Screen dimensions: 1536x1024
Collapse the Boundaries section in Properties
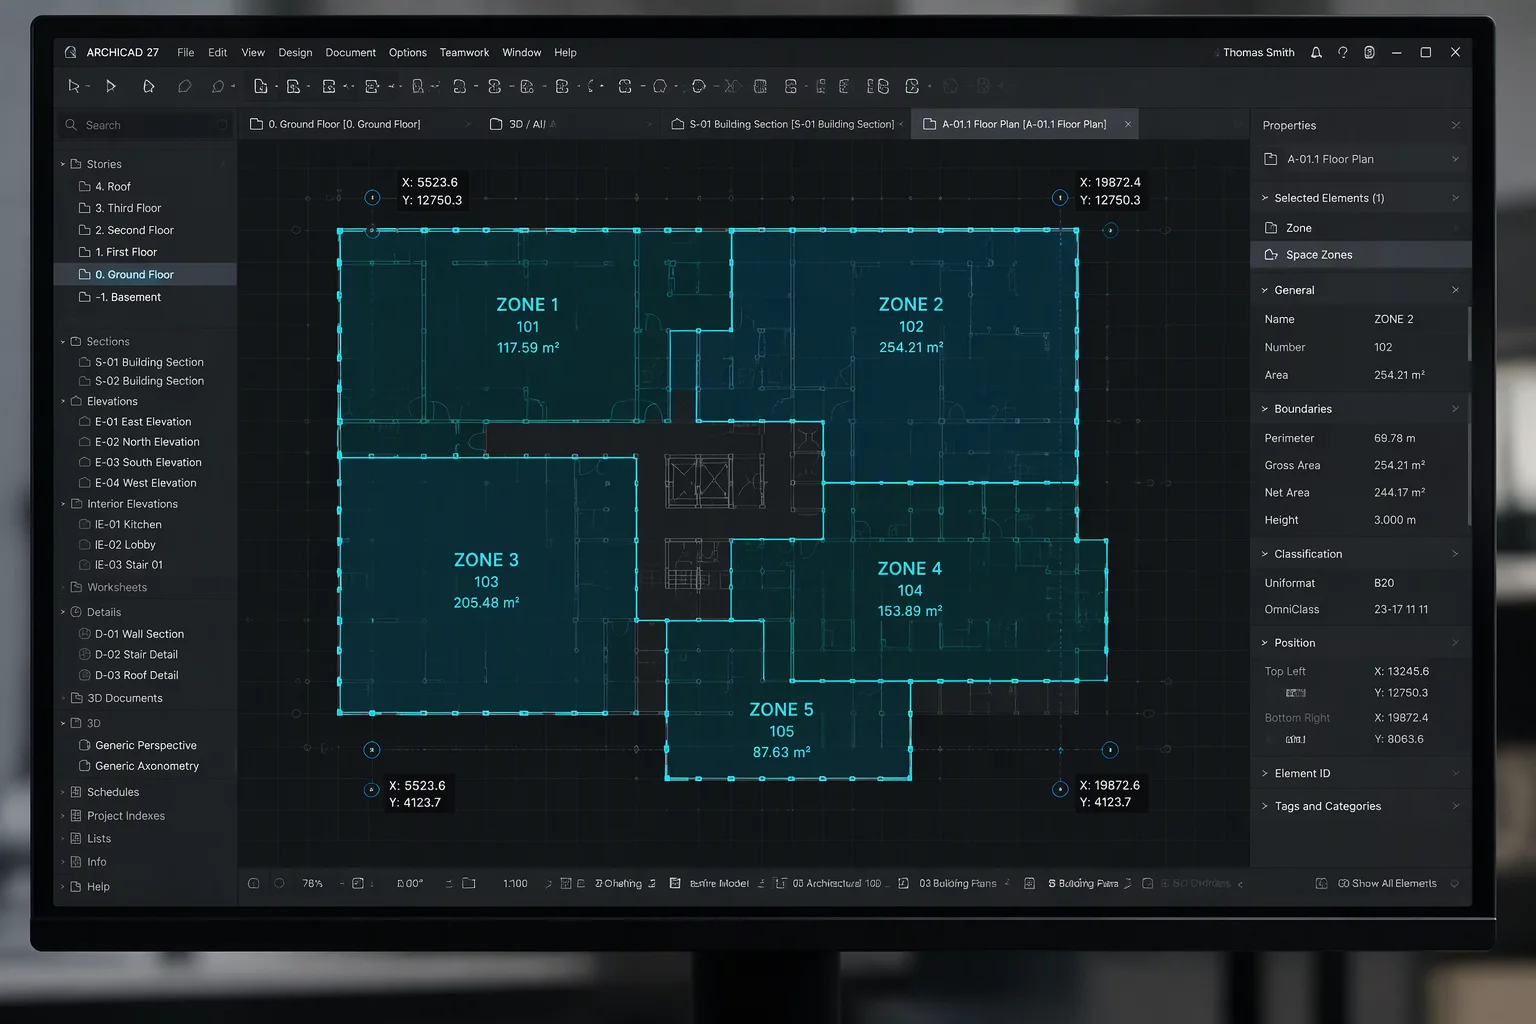point(1265,409)
